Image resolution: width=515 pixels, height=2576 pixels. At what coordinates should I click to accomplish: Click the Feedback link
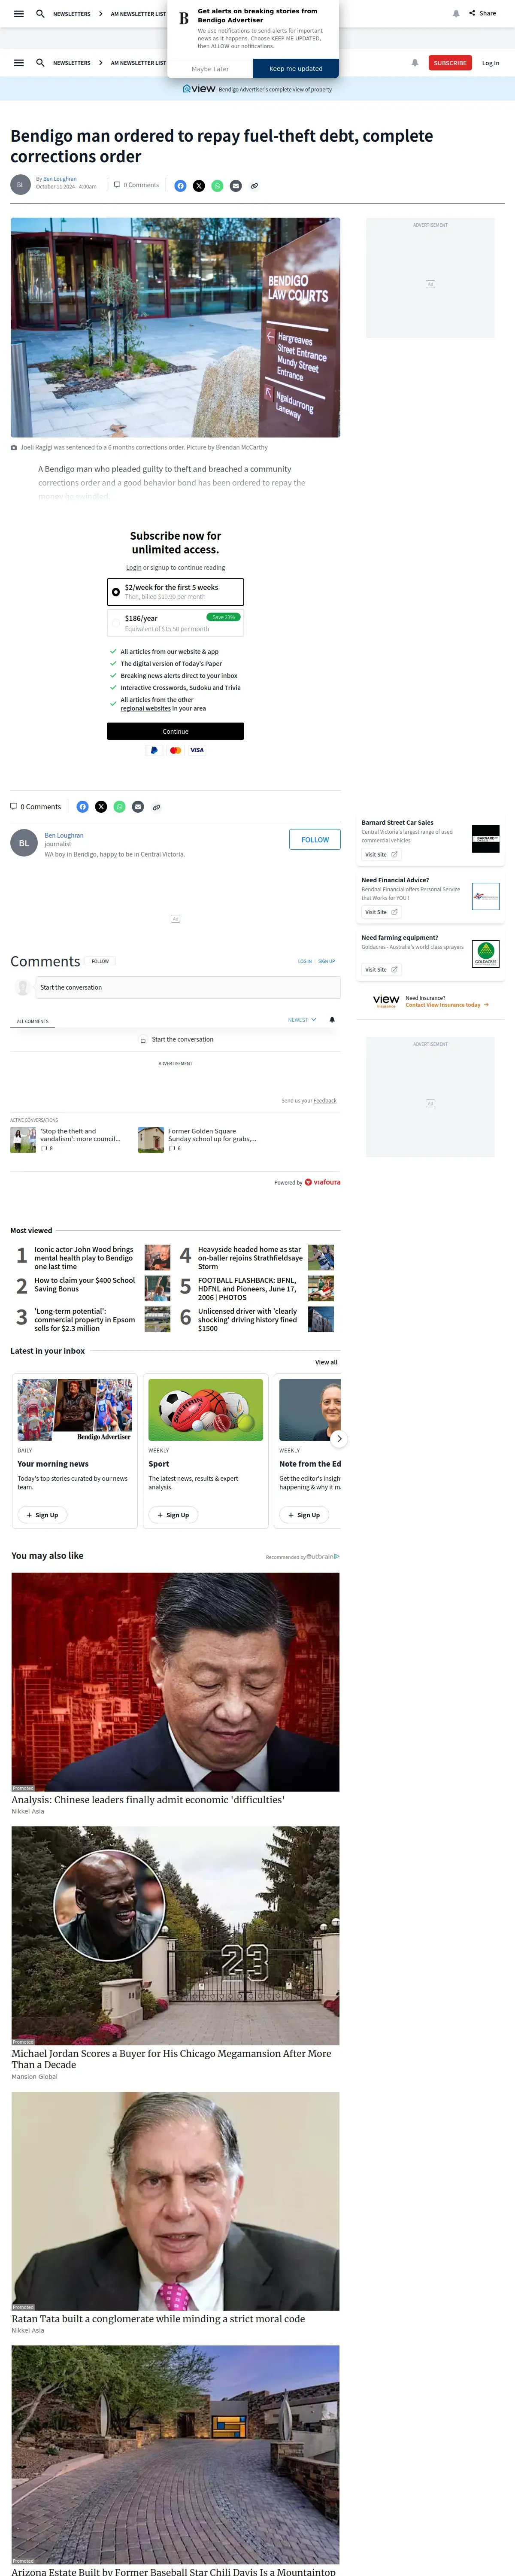click(x=325, y=1101)
